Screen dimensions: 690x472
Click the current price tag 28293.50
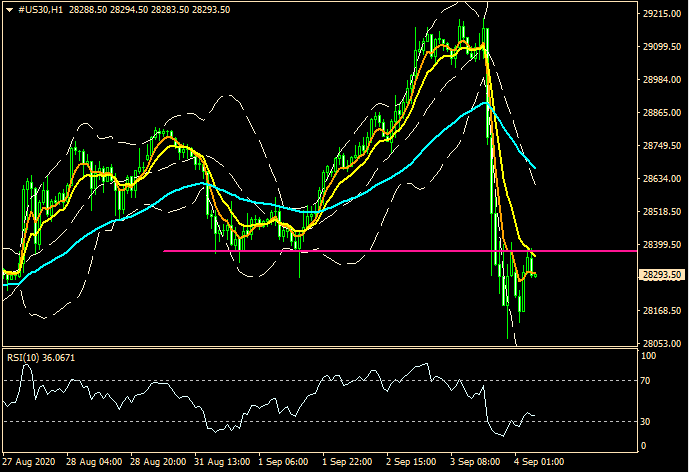coord(663,275)
